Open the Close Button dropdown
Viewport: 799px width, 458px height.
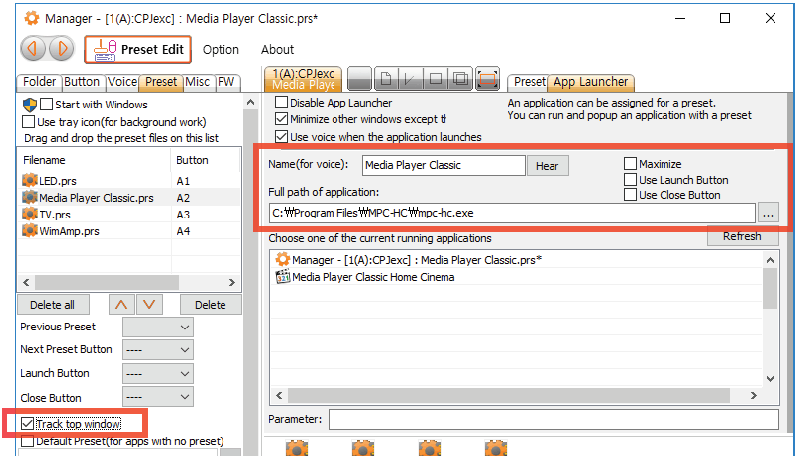click(x=158, y=397)
